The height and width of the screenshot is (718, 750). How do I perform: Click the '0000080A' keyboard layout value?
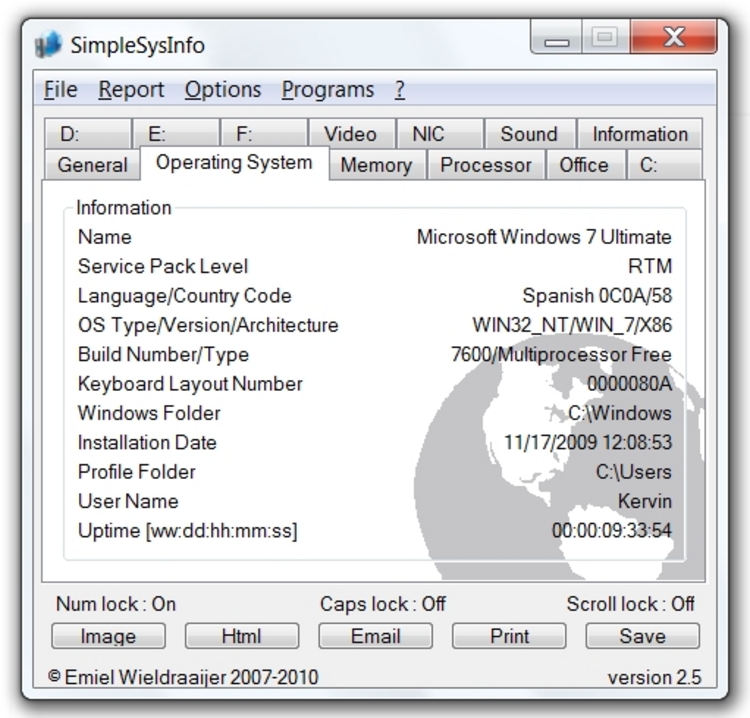629,384
